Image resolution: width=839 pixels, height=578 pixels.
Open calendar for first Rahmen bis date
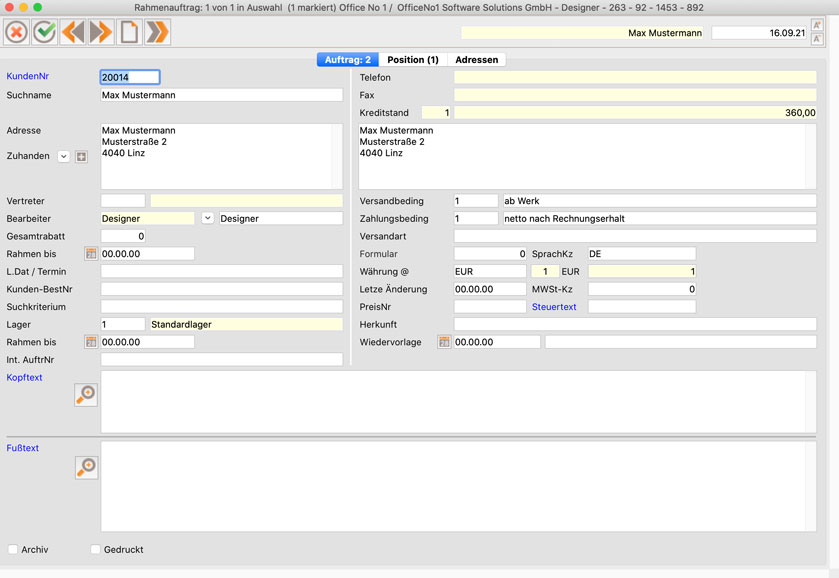(x=91, y=254)
